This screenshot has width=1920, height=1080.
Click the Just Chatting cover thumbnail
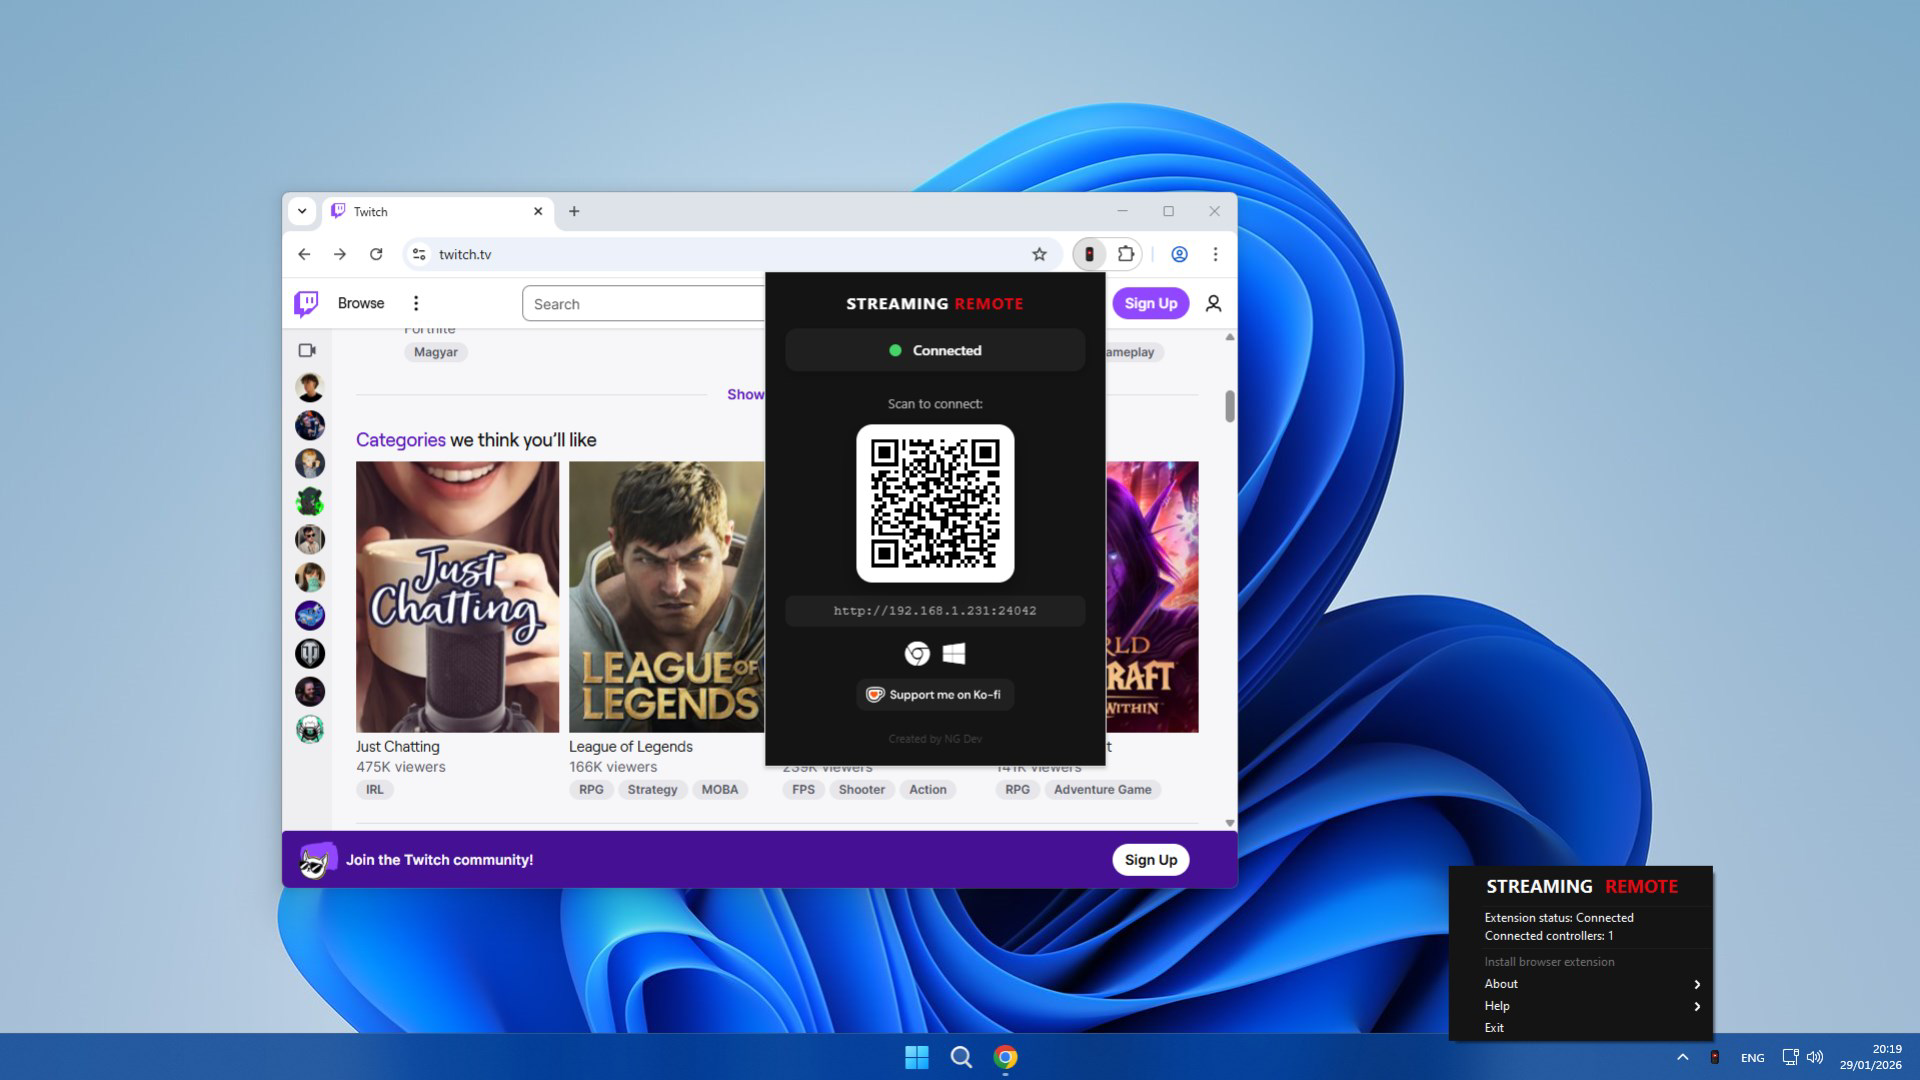458,597
